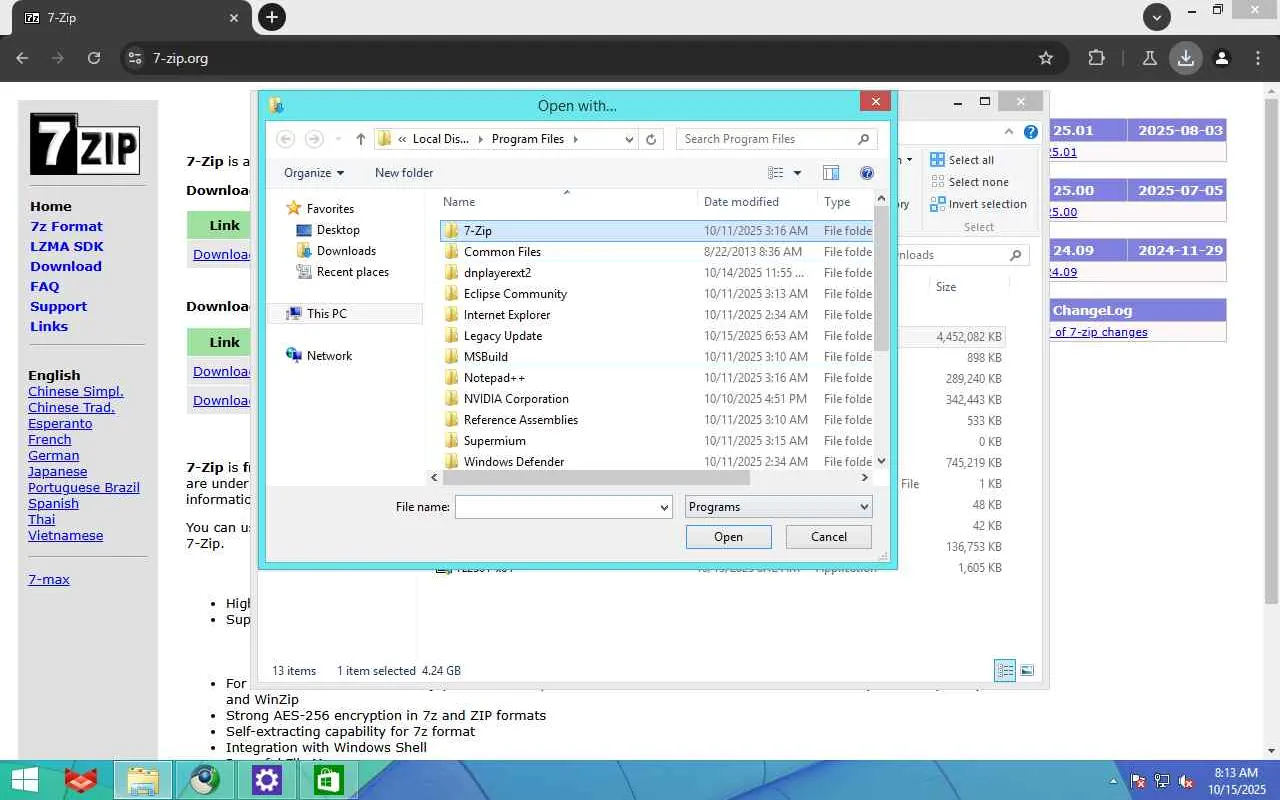Screen dimensions: 1280x800
Task: Click the search magnifier in Open with dialog
Action: tap(863, 139)
